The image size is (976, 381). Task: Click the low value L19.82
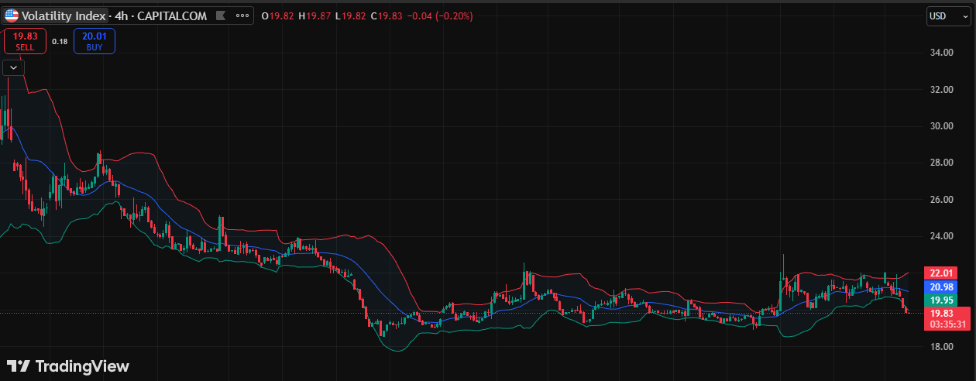[350, 16]
